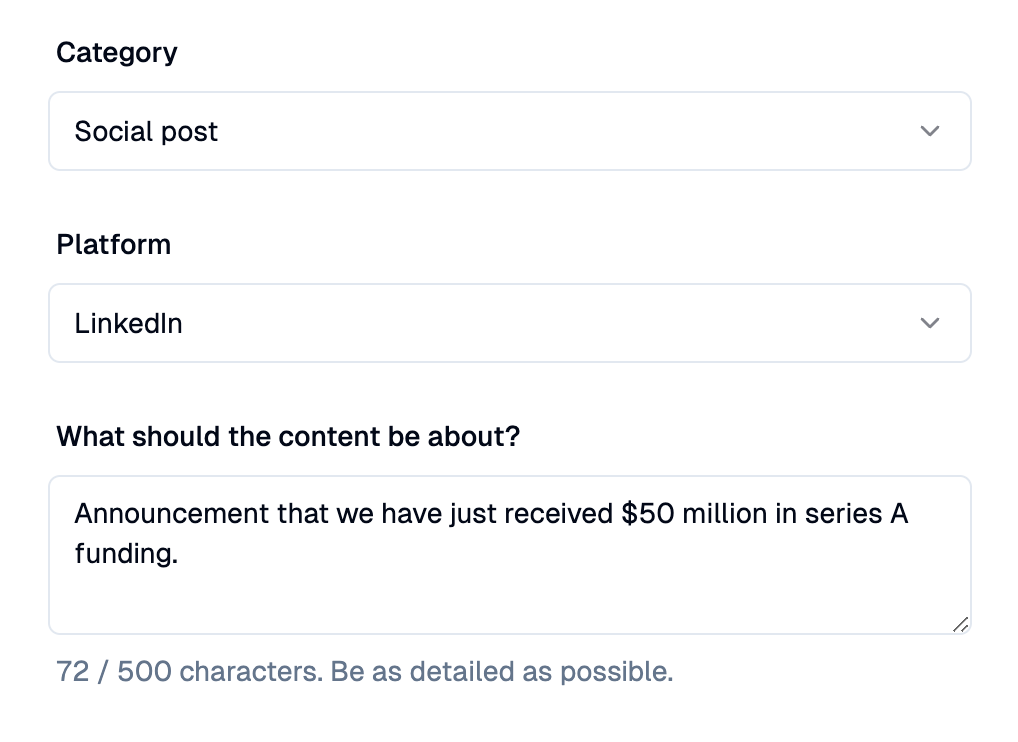
Task: Click the word 'funding.' in the textarea
Action: 126,553
